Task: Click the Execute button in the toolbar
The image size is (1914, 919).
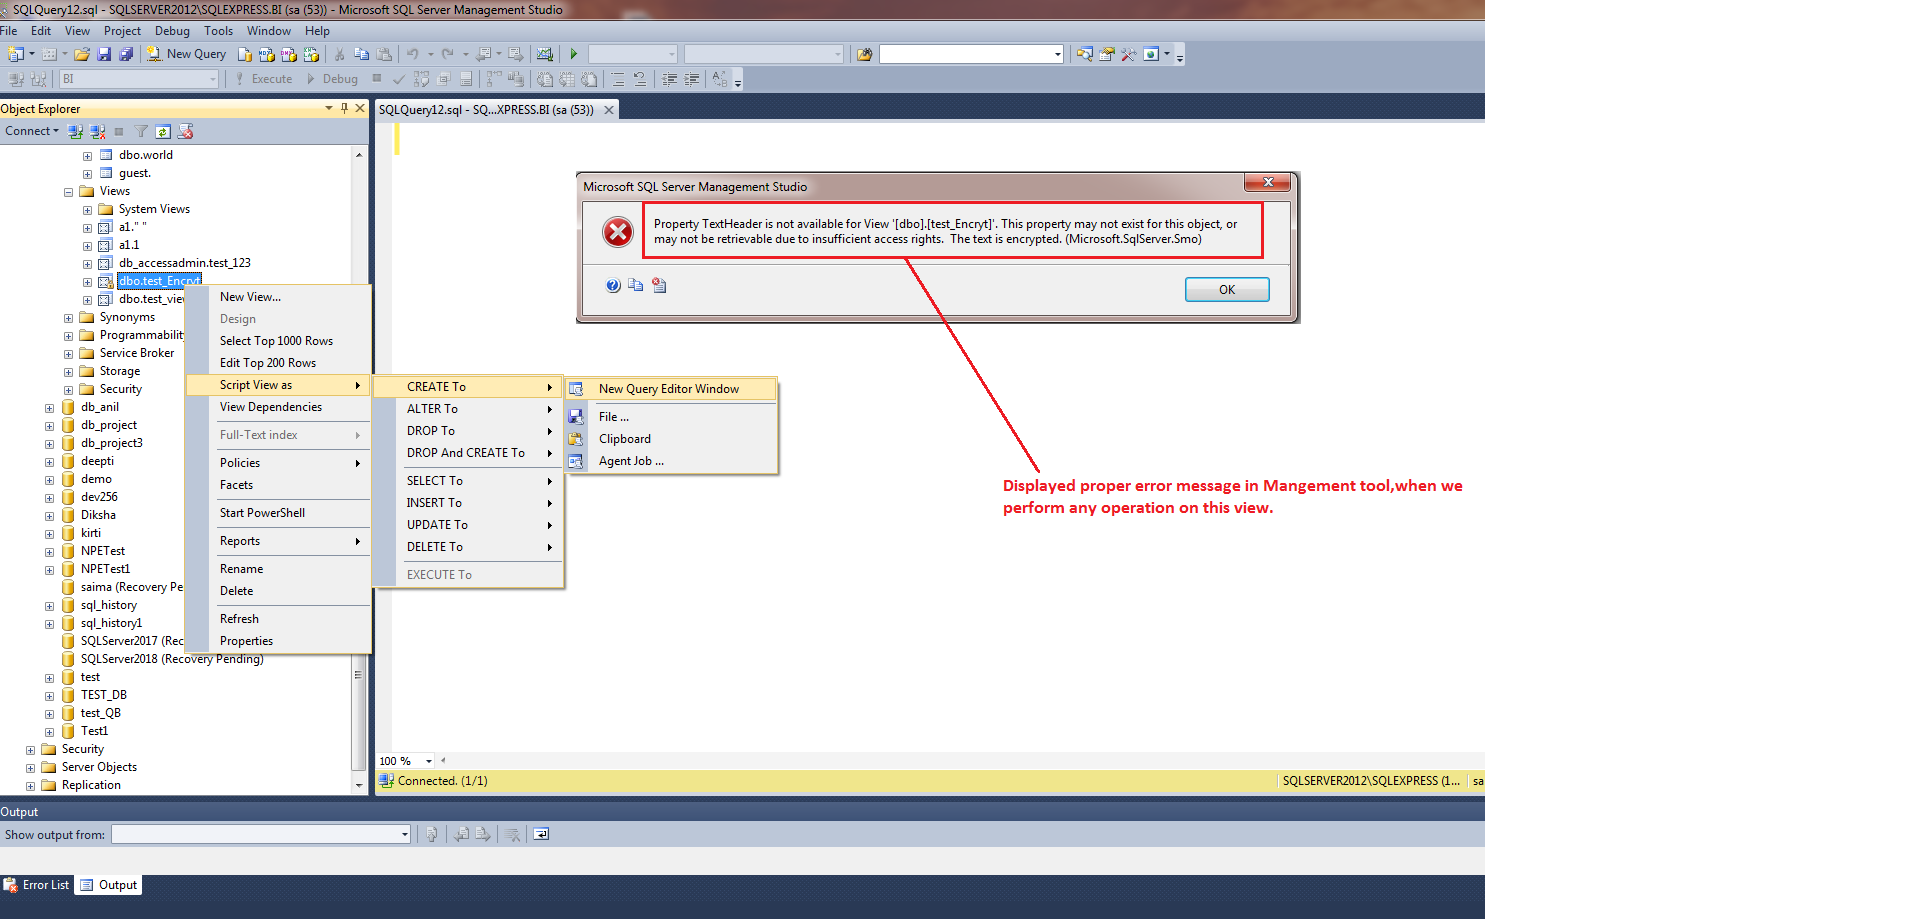Action: pos(264,79)
